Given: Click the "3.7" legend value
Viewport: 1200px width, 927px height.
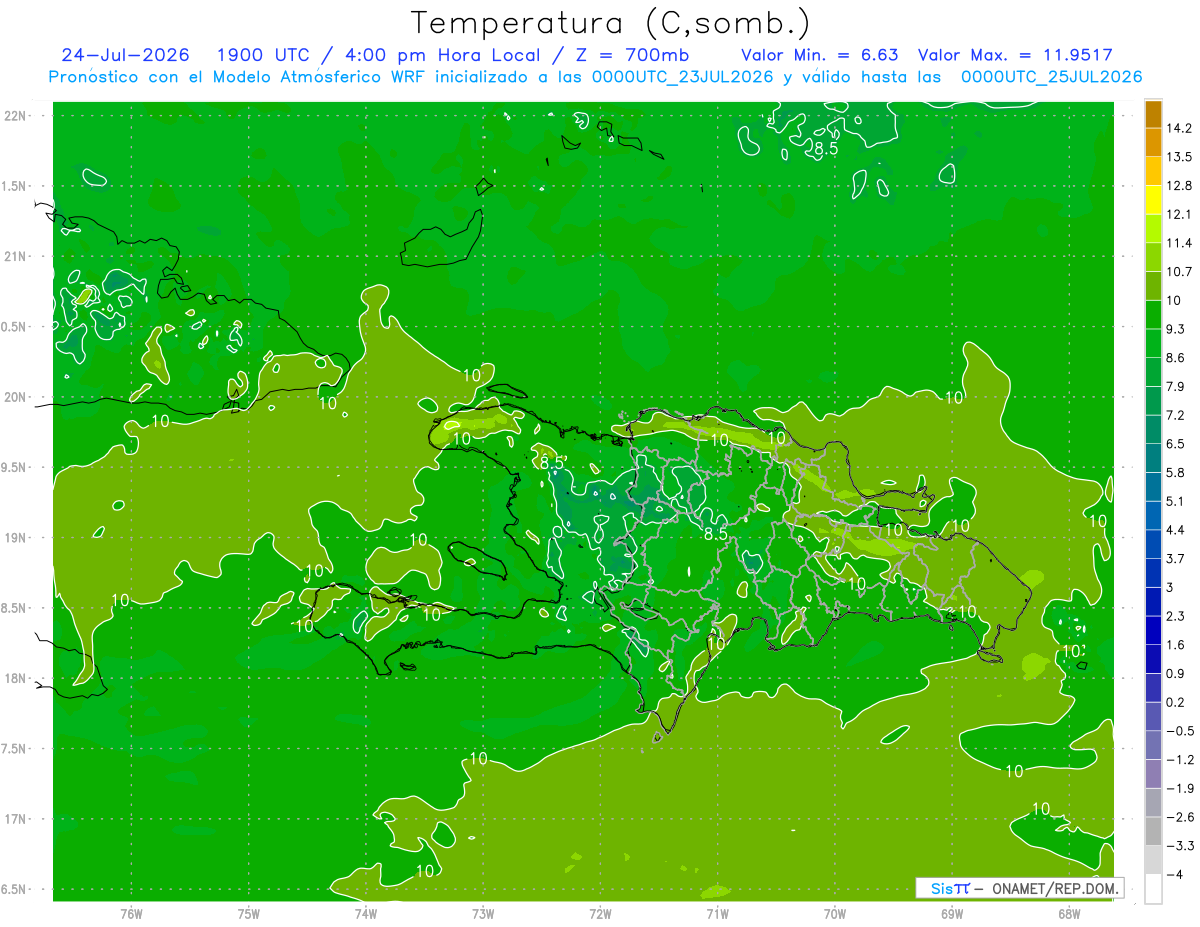Looking at the screenshot, I should 1177,558.
